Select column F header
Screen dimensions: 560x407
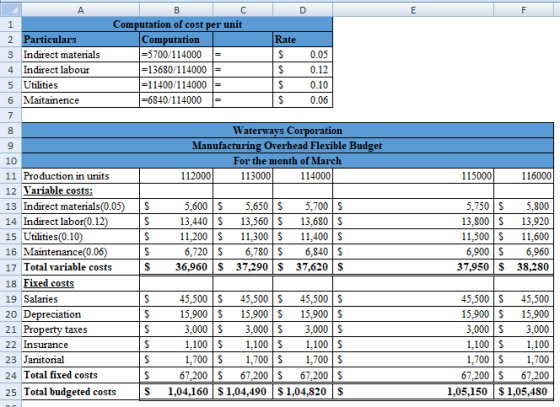click(x=524, y=10)
